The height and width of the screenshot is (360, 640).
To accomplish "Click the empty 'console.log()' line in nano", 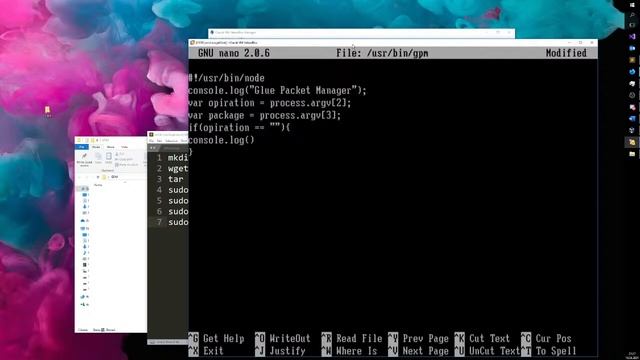I will tap(222, 140).
